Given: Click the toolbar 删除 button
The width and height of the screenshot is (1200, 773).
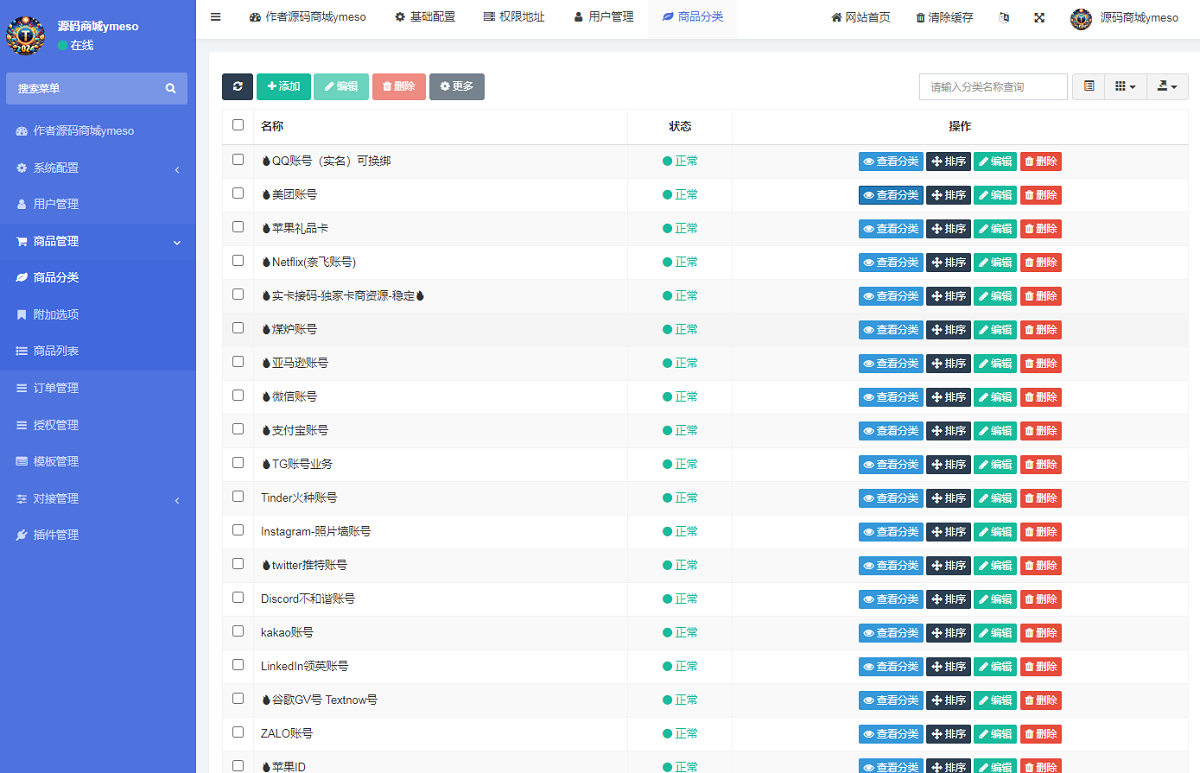Looking at the screenshot, I should coord(399,87).
